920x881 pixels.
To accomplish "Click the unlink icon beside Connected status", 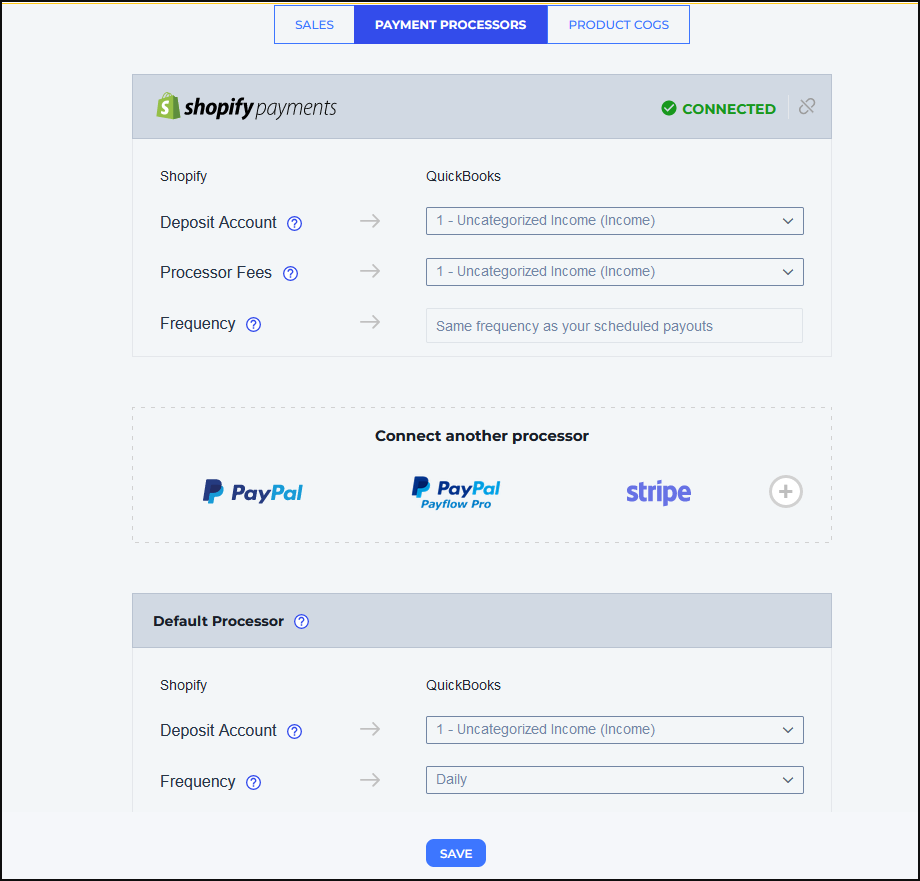I will pos(807,107).
